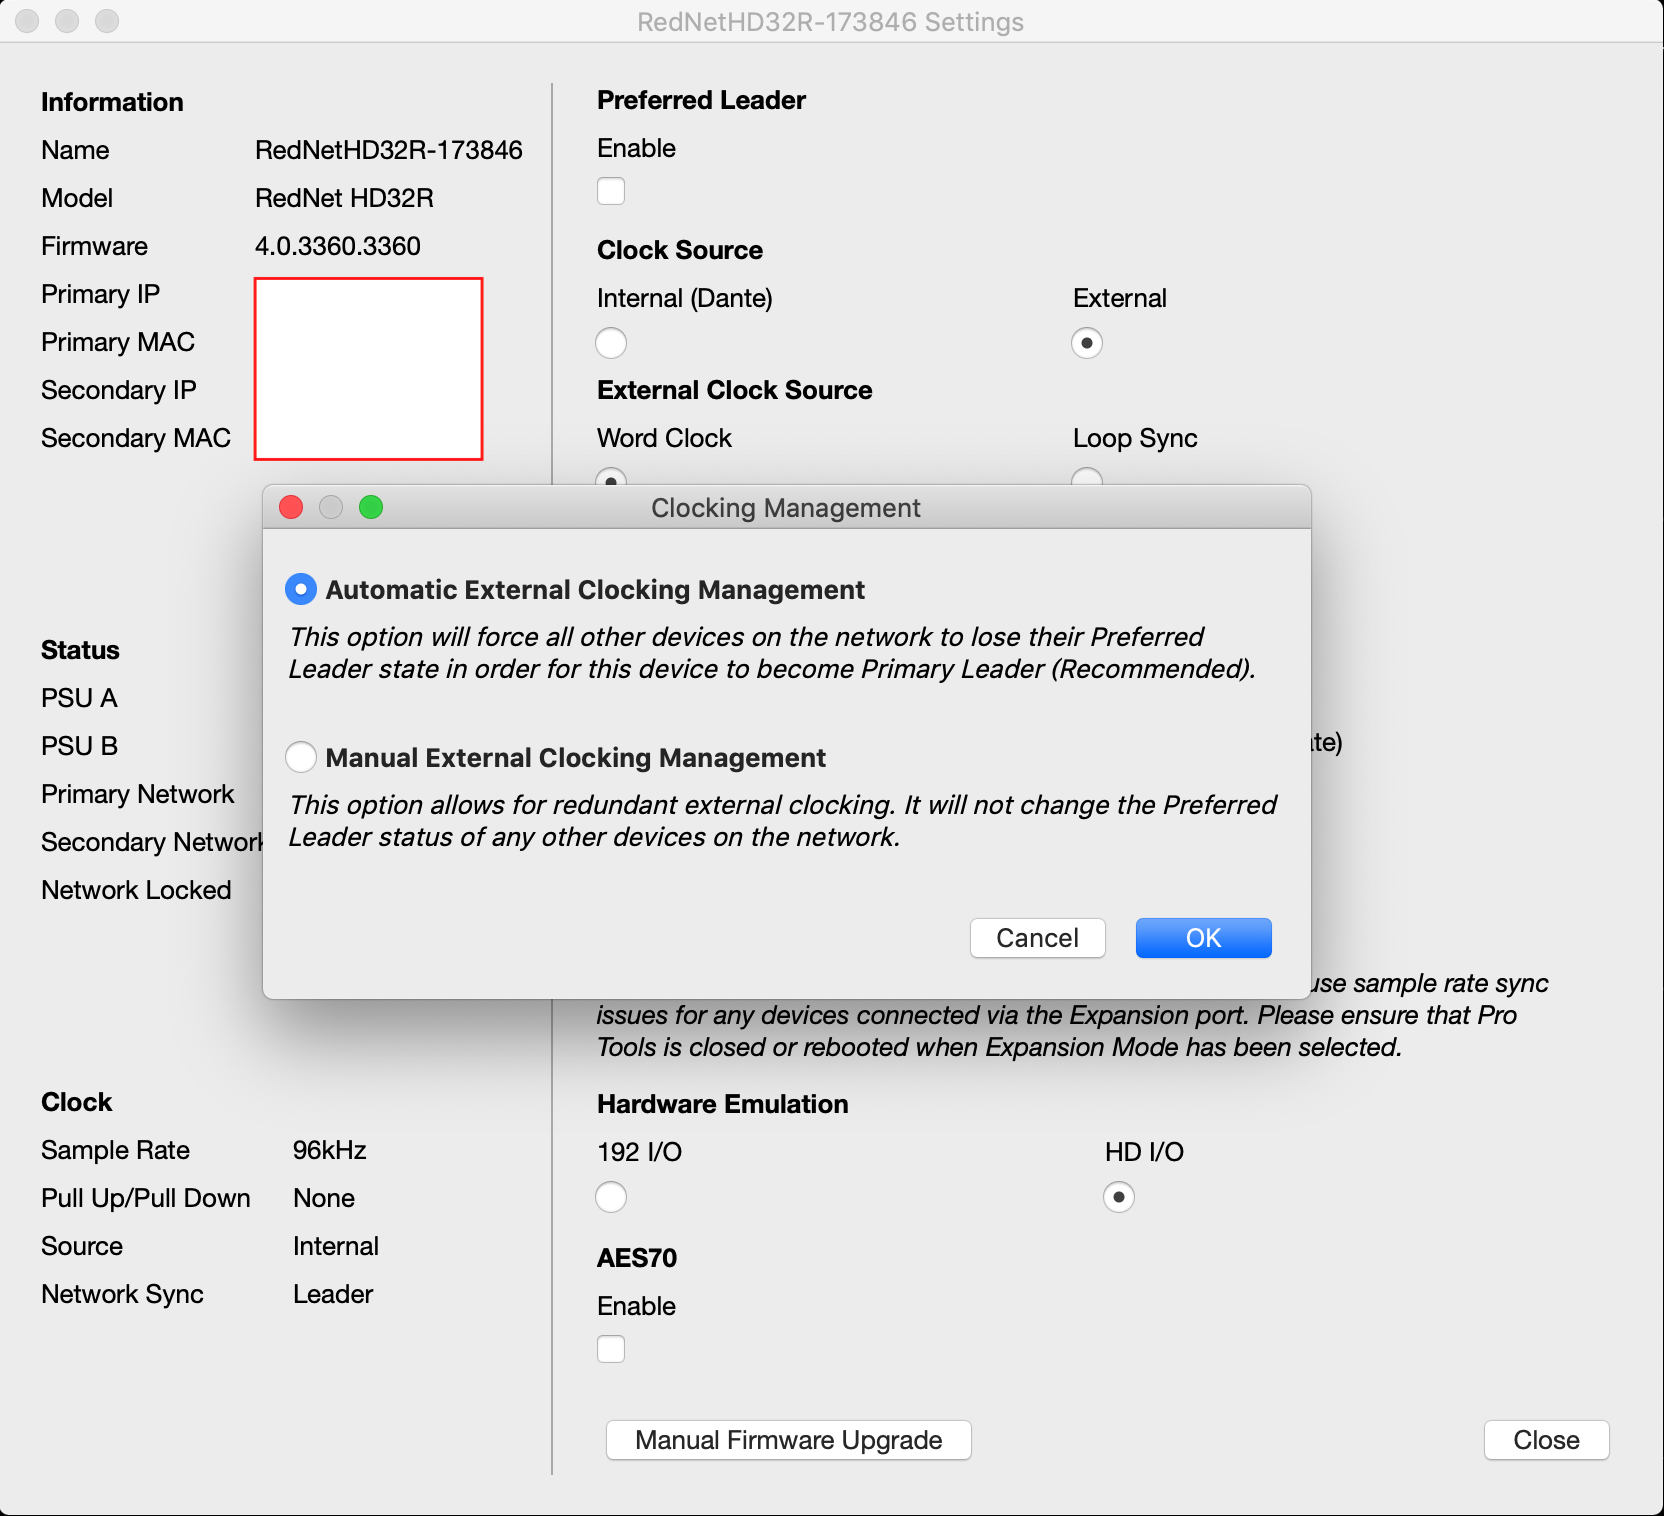Image resolution: width=1664 pixels, height=1516 pixels.
Task: Click OK in Clocking Management dialog
Action: coord(1203,938)
